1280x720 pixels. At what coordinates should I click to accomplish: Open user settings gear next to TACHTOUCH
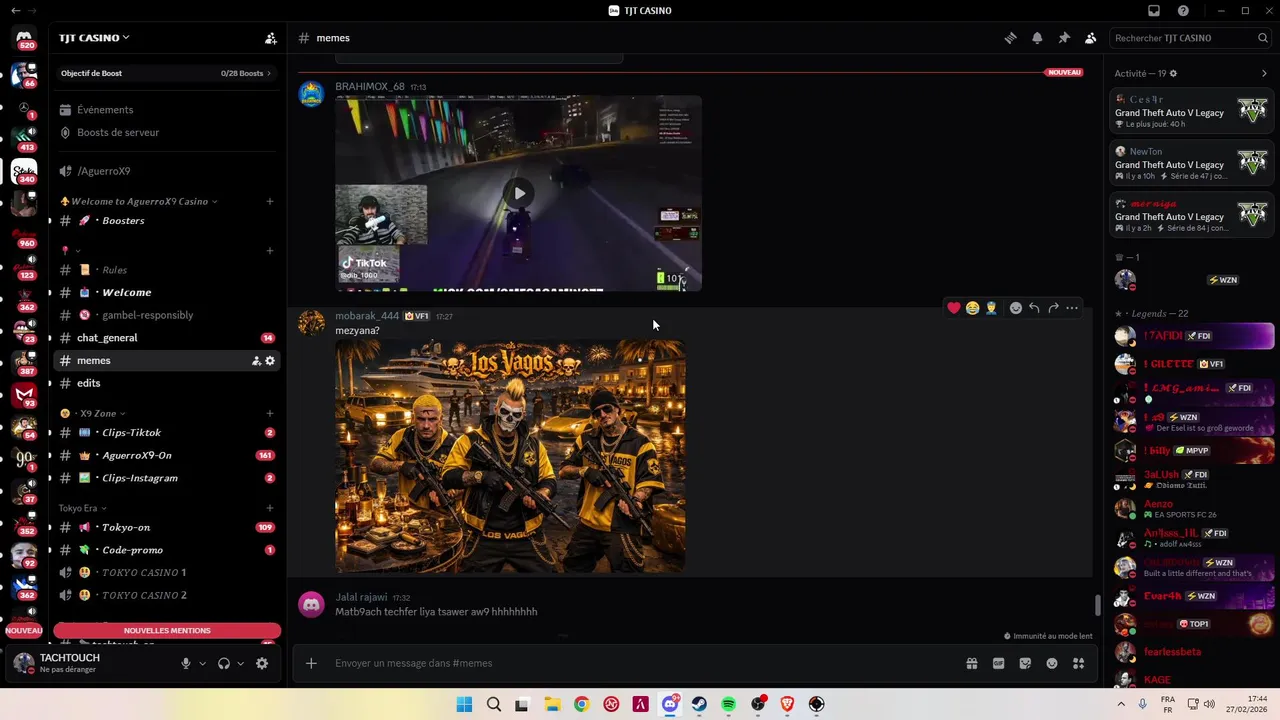tap(262, 663)
